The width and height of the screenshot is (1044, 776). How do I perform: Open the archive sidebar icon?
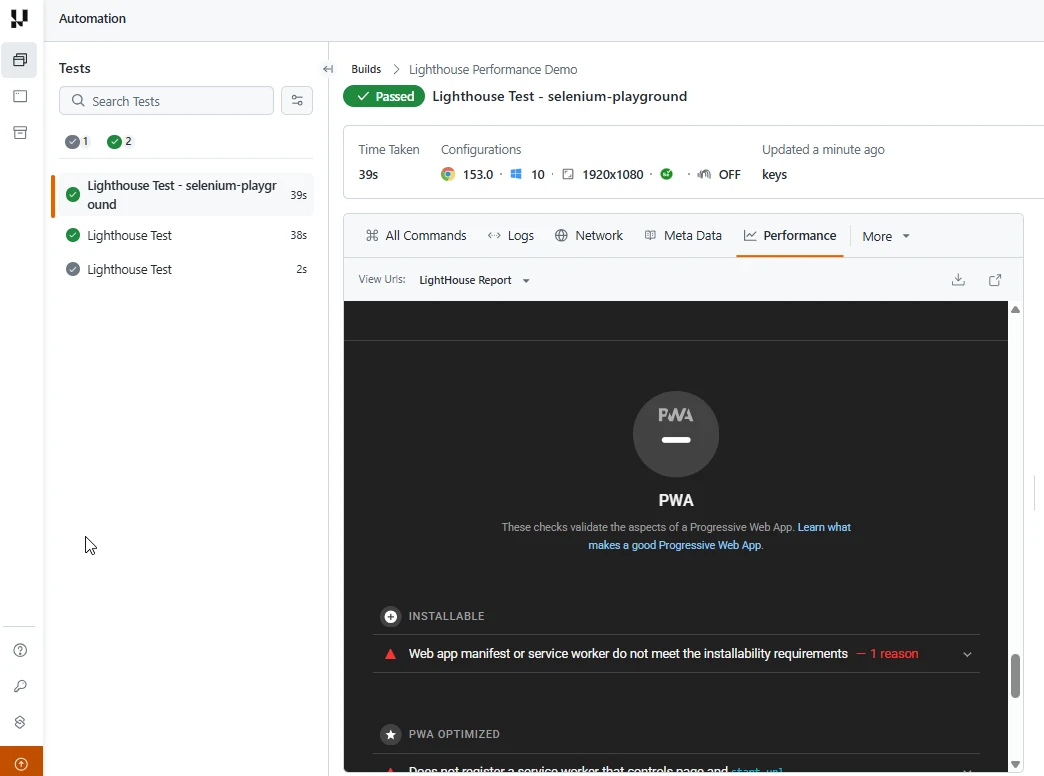(21, 133)
